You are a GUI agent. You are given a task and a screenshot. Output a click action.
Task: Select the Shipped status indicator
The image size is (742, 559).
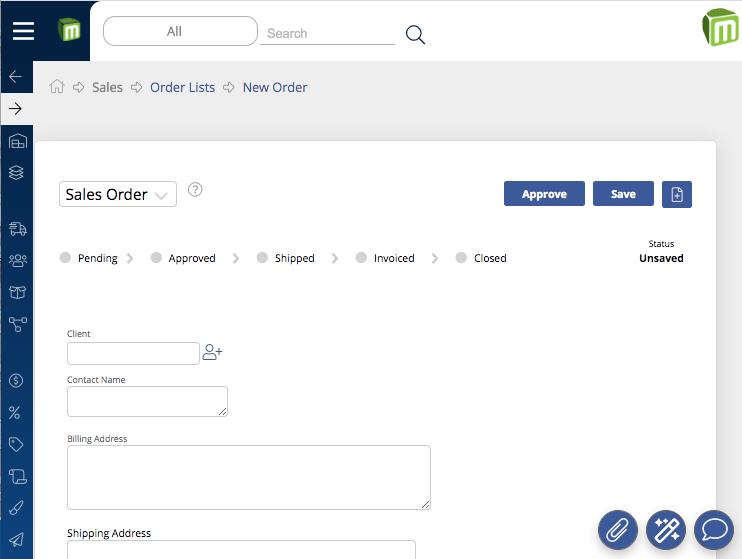coord(285,258)
